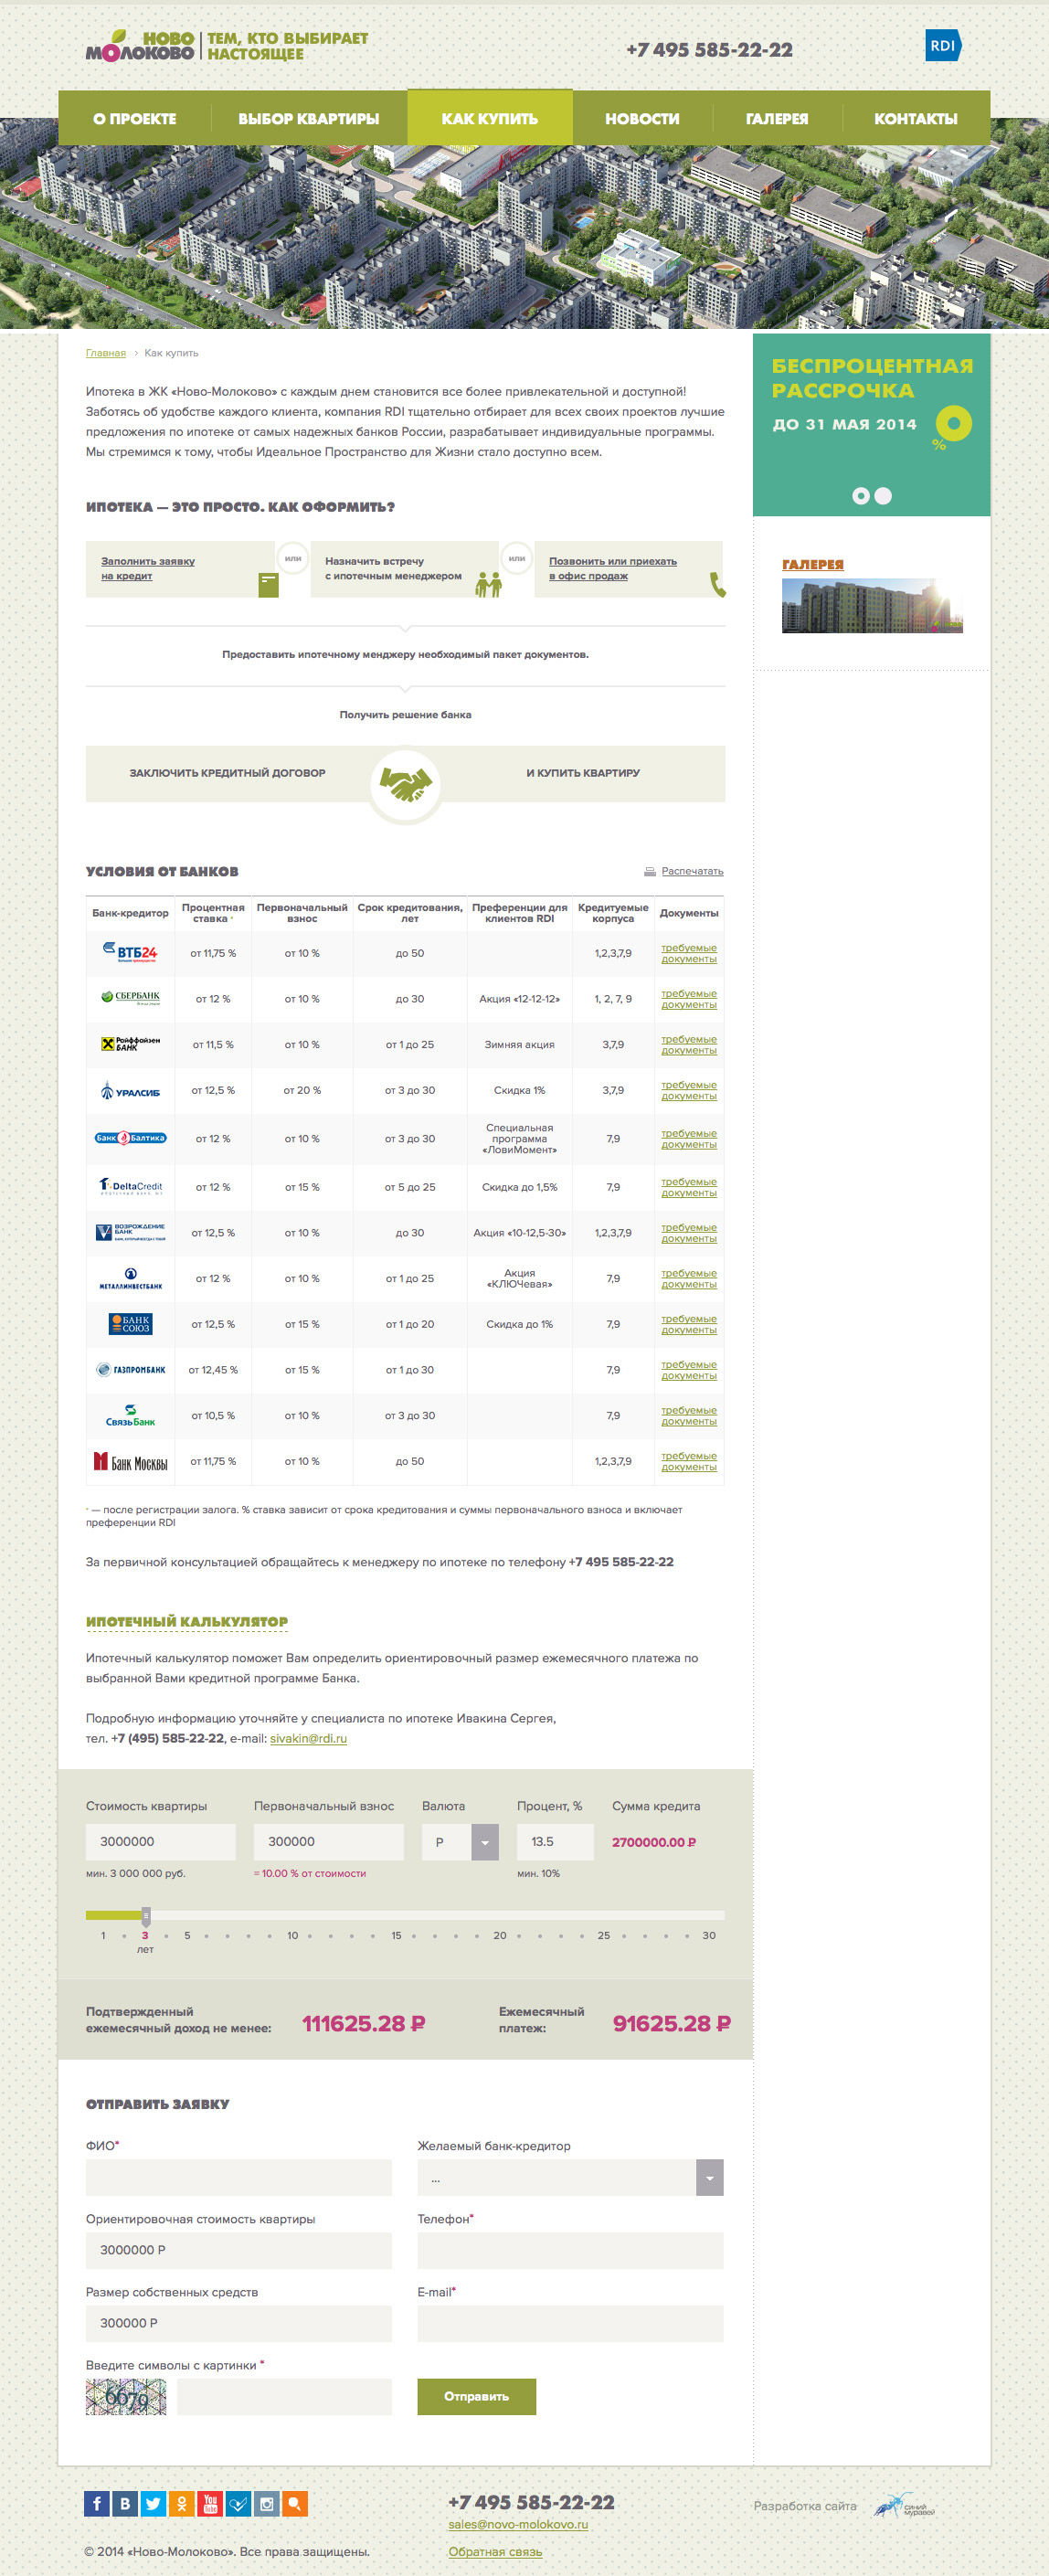This screenshot has width=1049, height=2576.
Task: Click the sivakin@rdi.ru email link
Action: point(308,1738)
